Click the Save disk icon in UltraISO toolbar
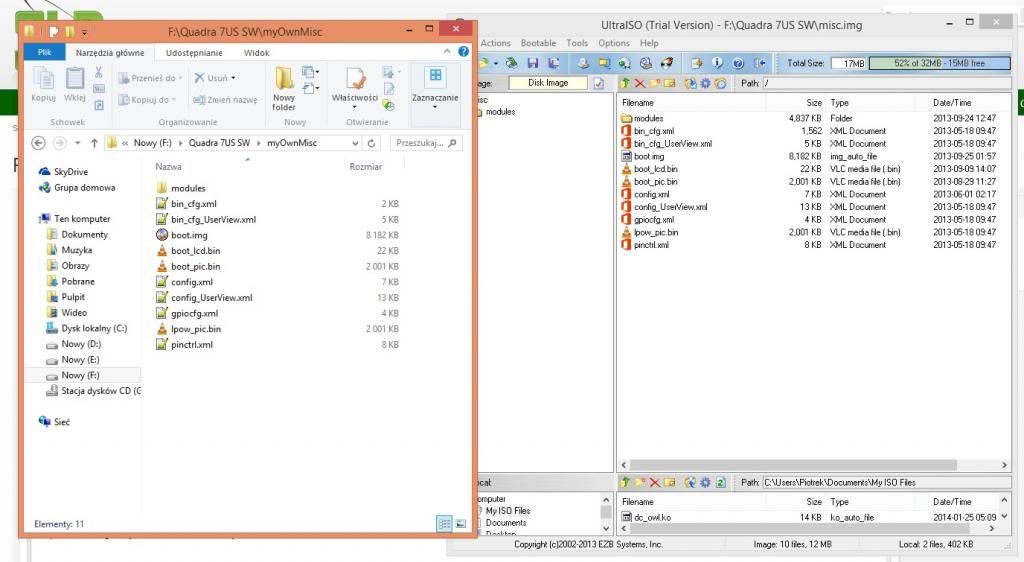Image resolution: width=1024 pixels, height=562 pixels. point(533,63)
